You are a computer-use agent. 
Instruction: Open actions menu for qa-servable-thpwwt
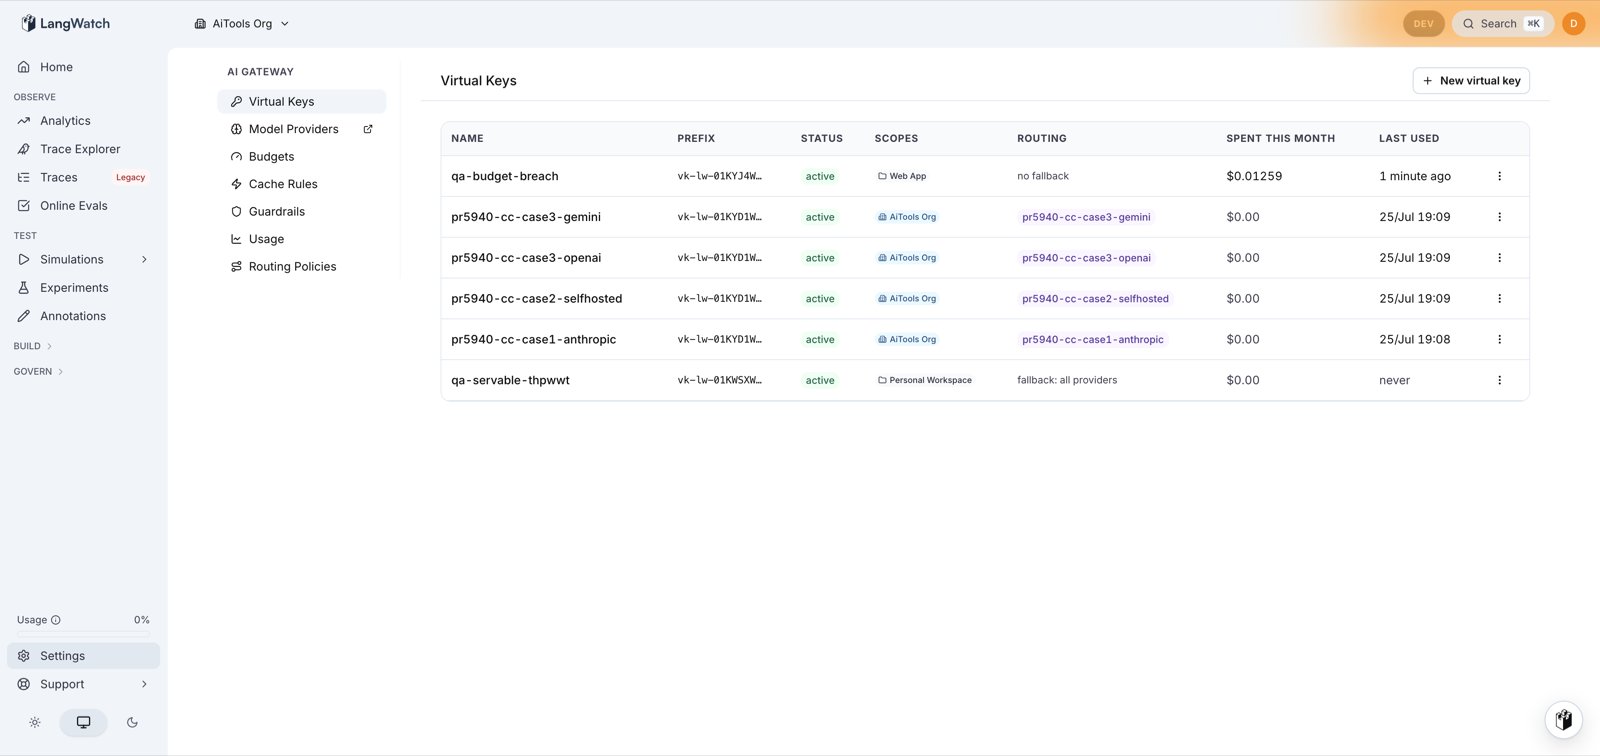[1499, 380]
